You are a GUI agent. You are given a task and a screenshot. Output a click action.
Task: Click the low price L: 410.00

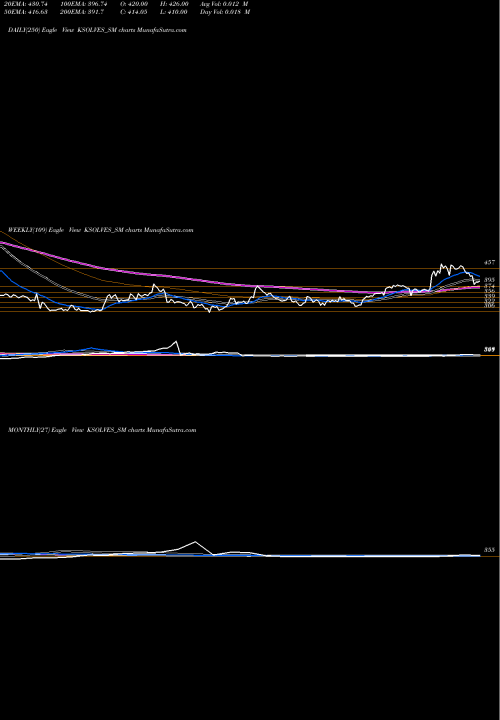[174, 12]
